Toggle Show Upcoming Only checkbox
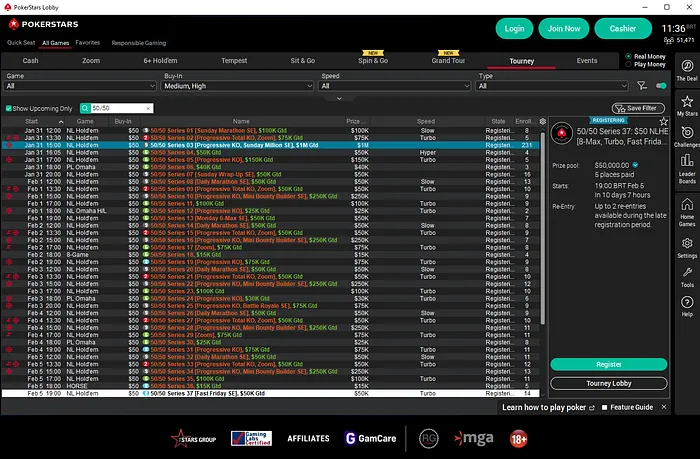This screenshot has width=700, height=459. tap(8, 108)
